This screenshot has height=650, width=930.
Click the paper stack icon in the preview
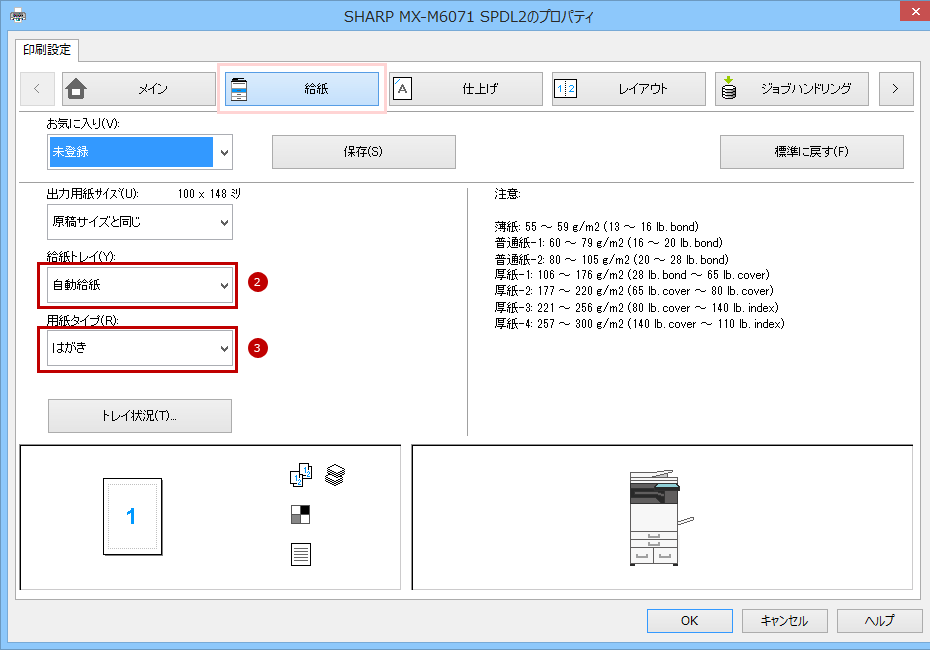click(335, 475)
